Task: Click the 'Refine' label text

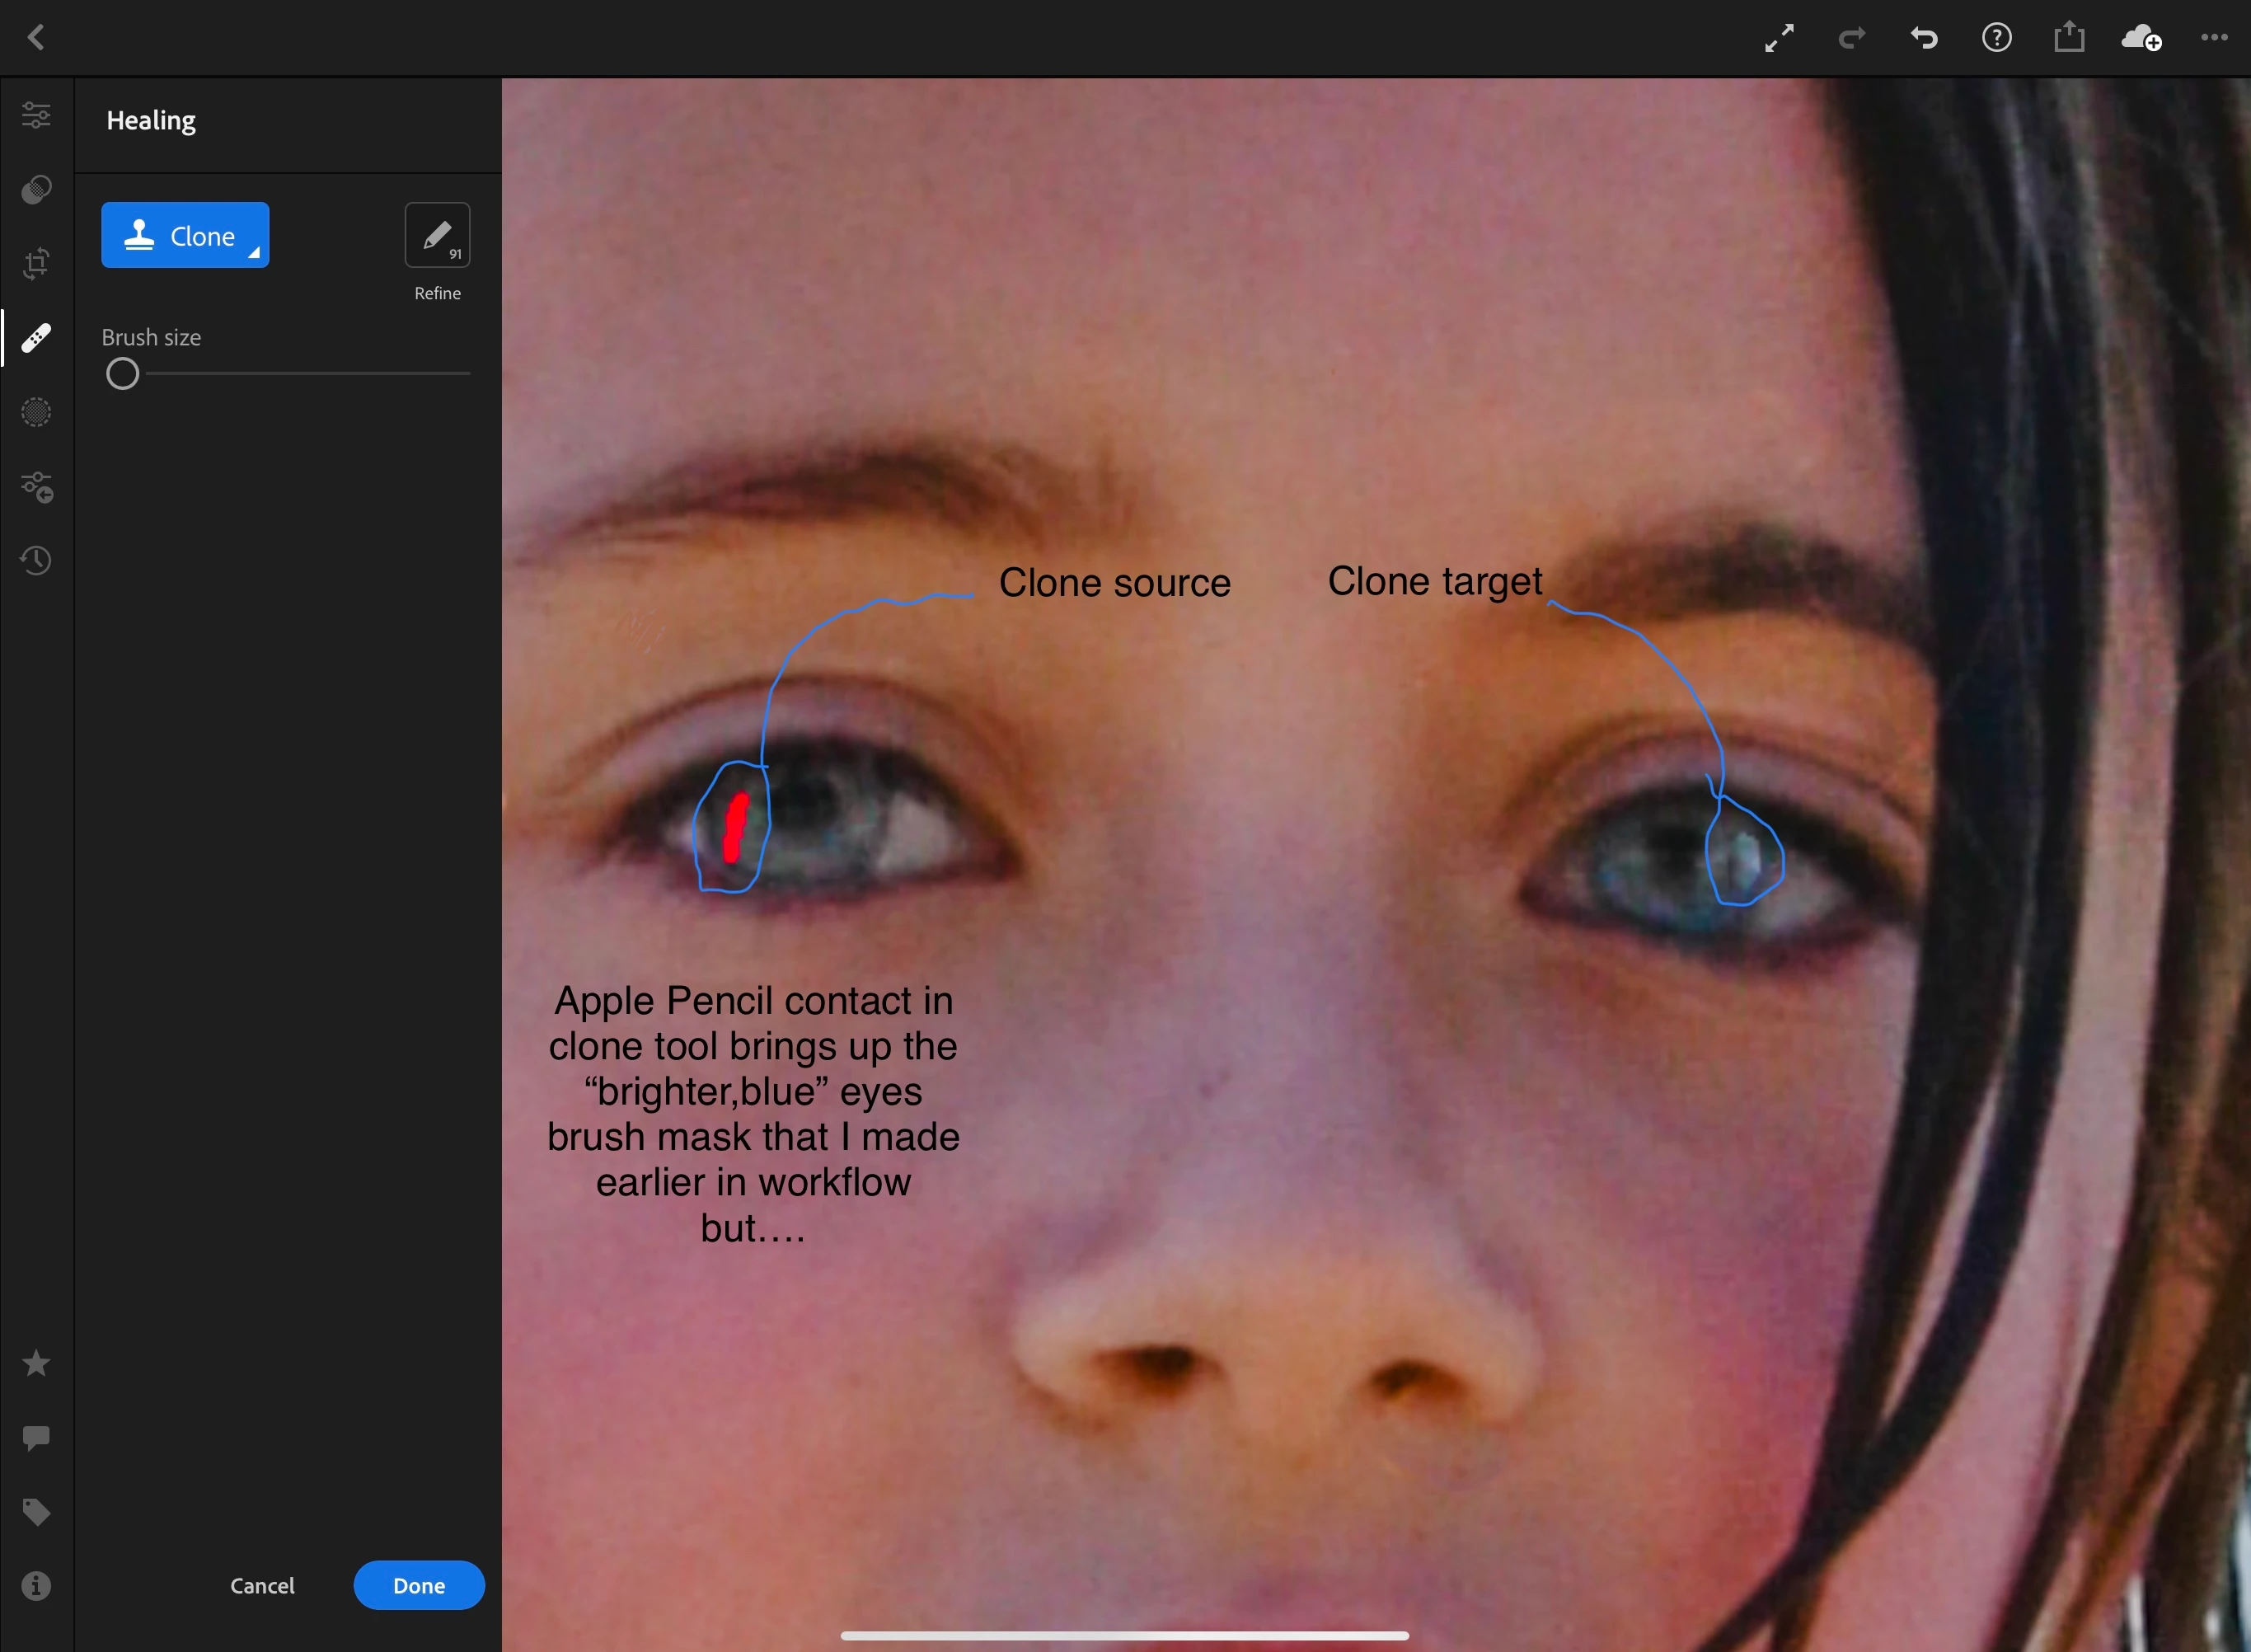Action: point(438,293)
